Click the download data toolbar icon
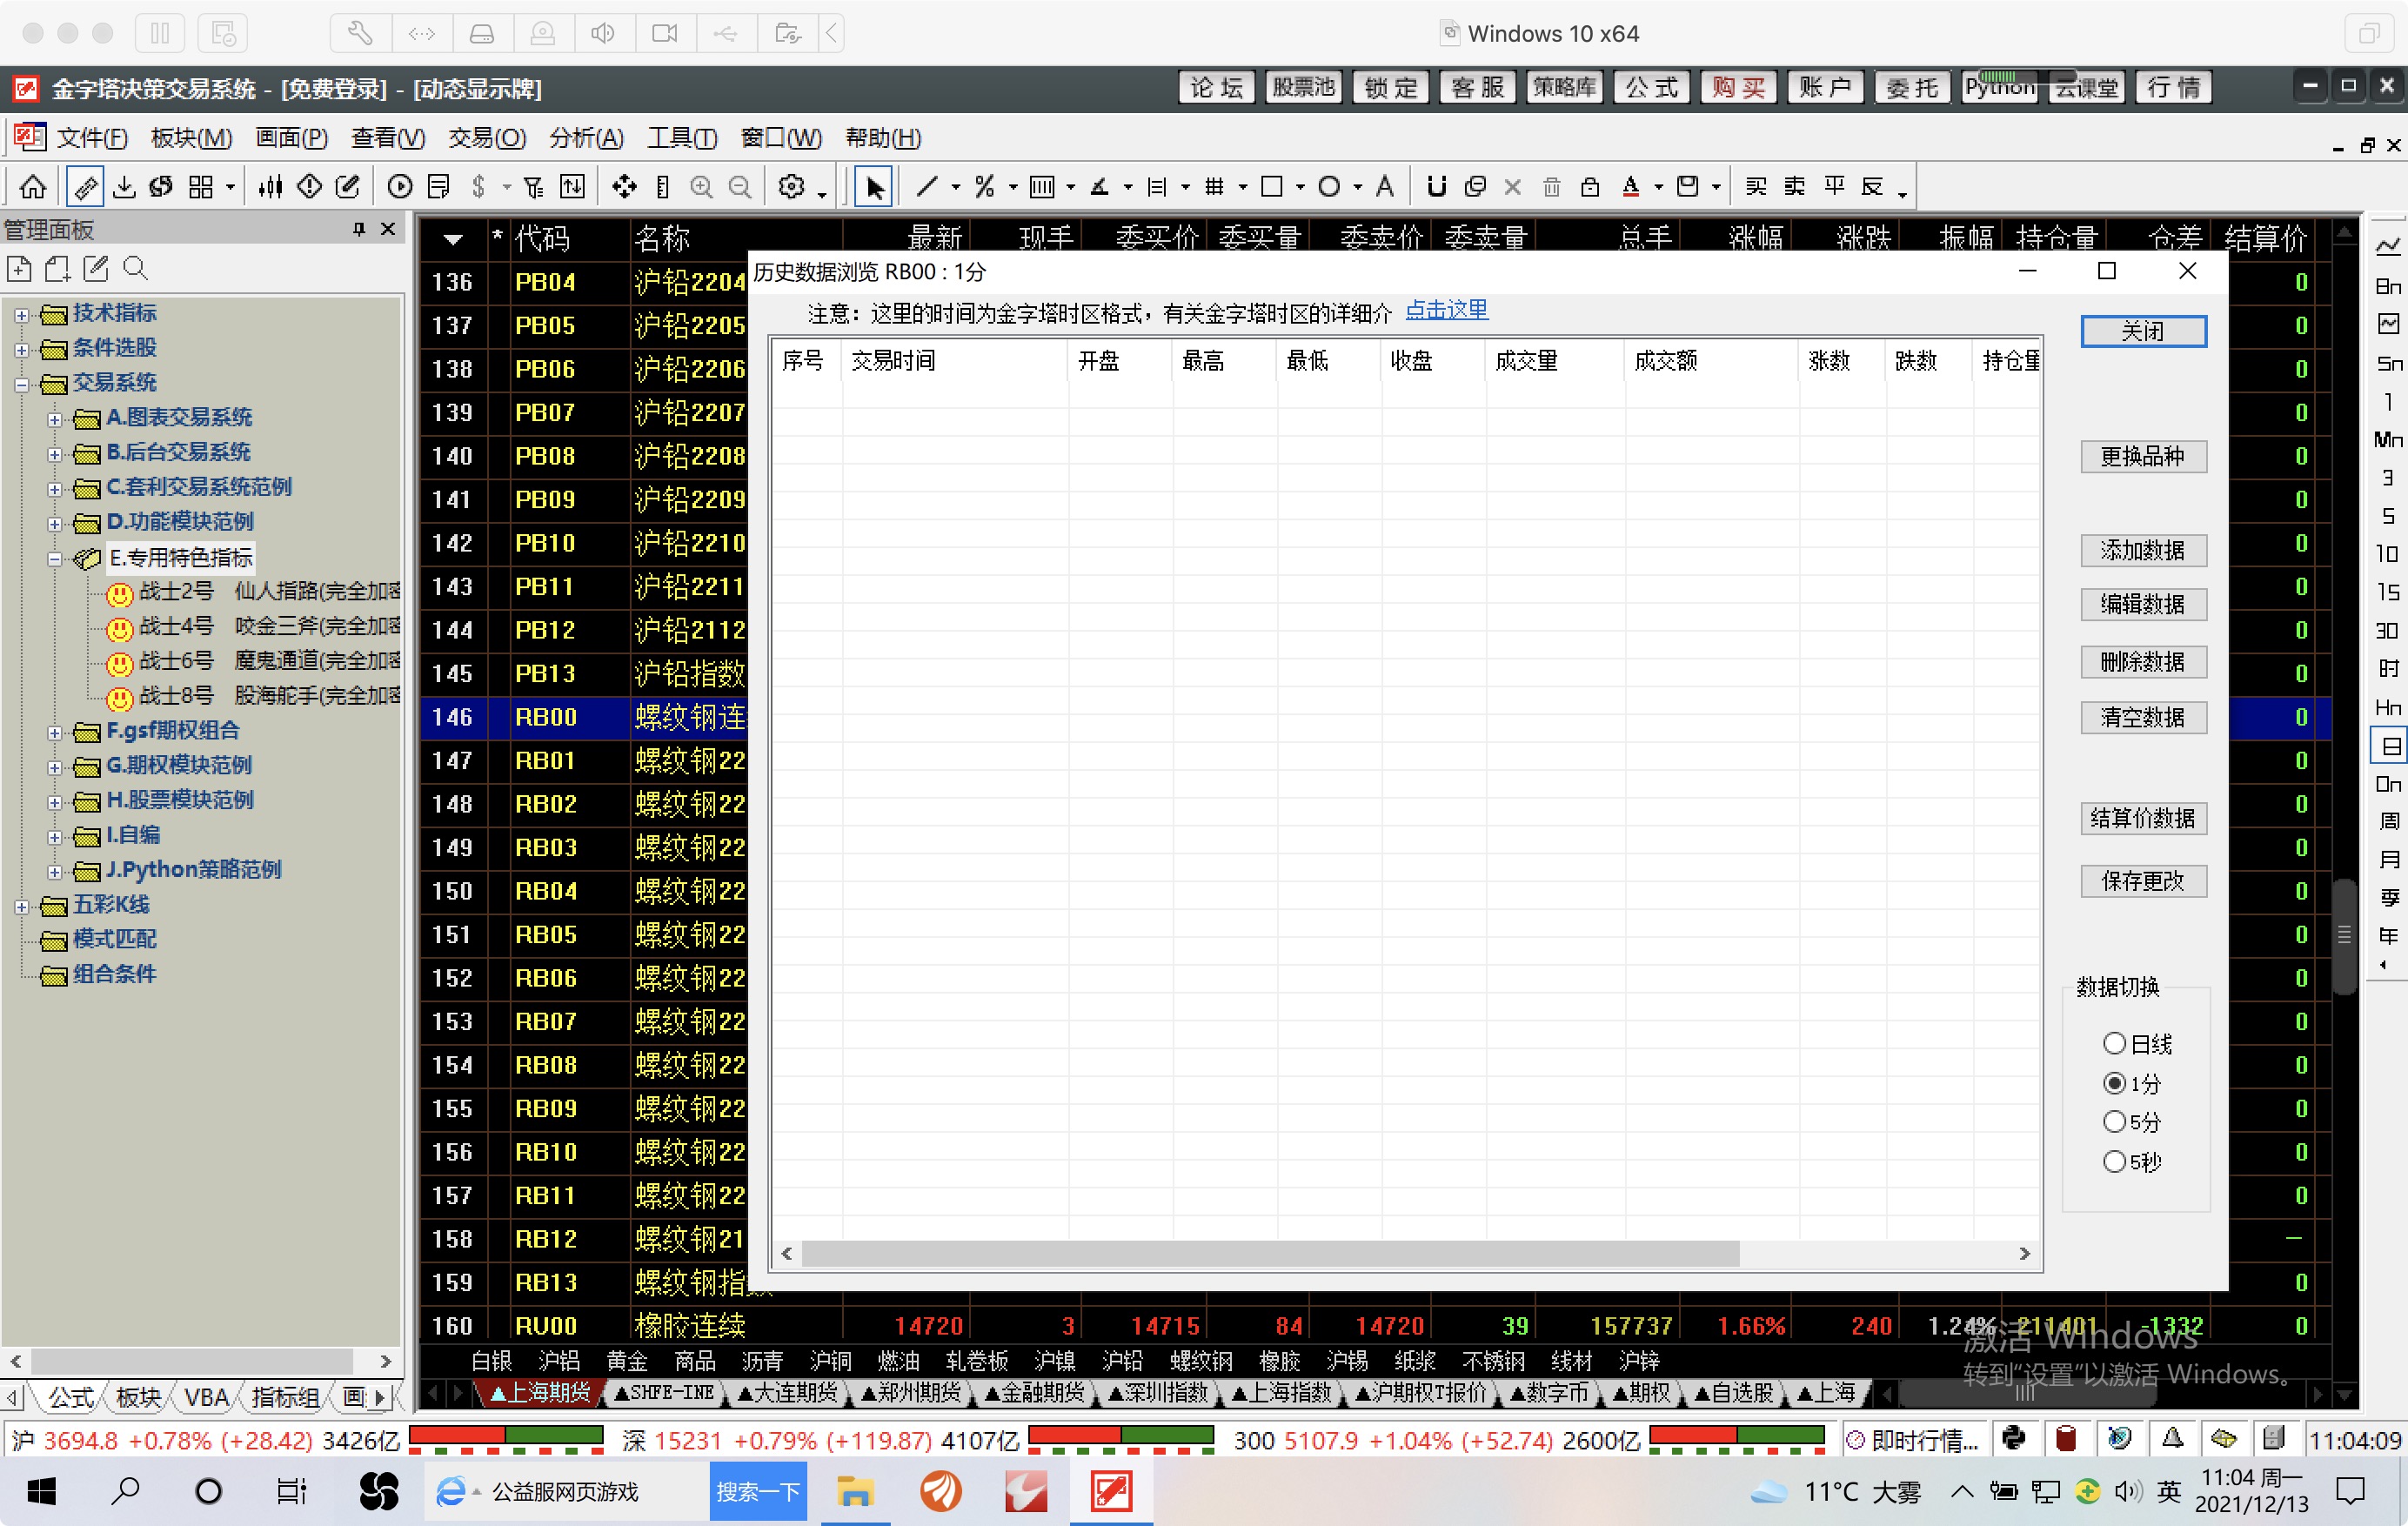Image resolution: width=2408 pixels, height=1526 pixels. pos(124,186)
